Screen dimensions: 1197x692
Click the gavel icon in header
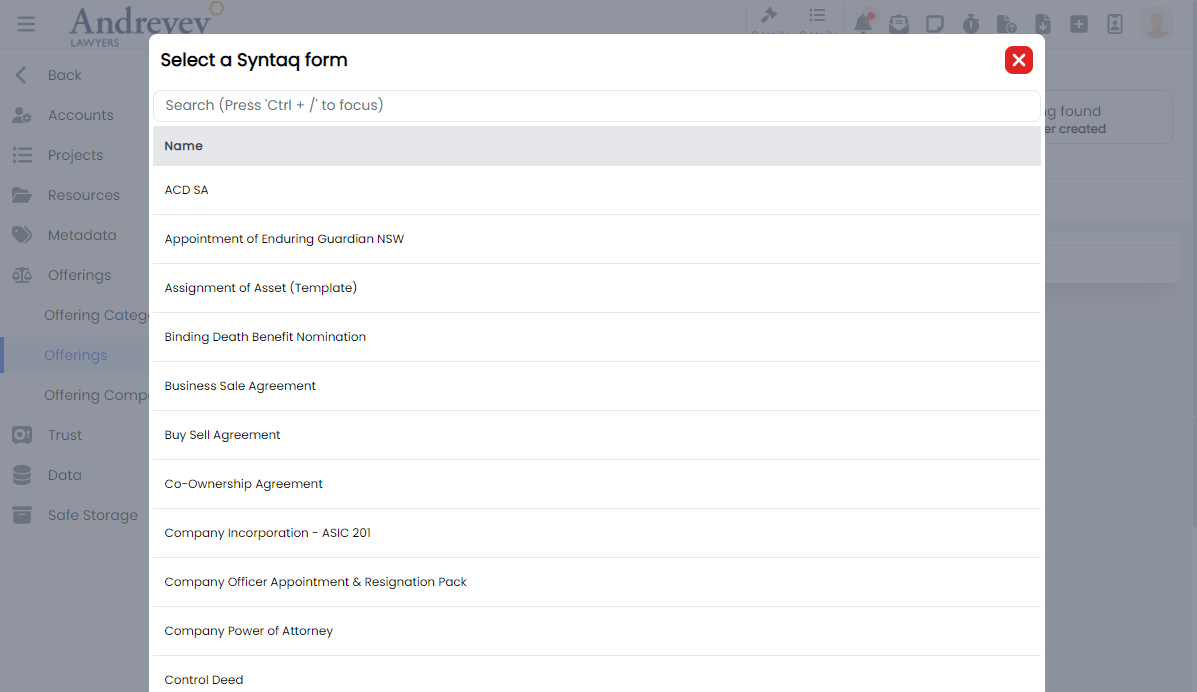pos(769,16)
